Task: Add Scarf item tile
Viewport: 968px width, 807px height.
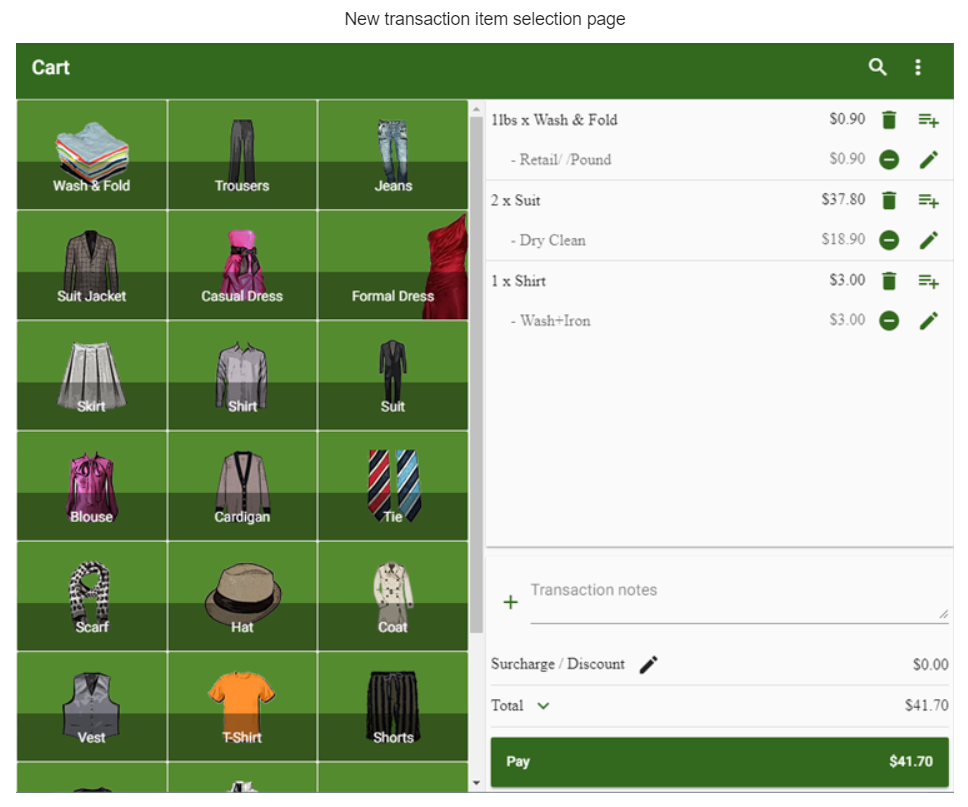Action: [x=92, y=596]
